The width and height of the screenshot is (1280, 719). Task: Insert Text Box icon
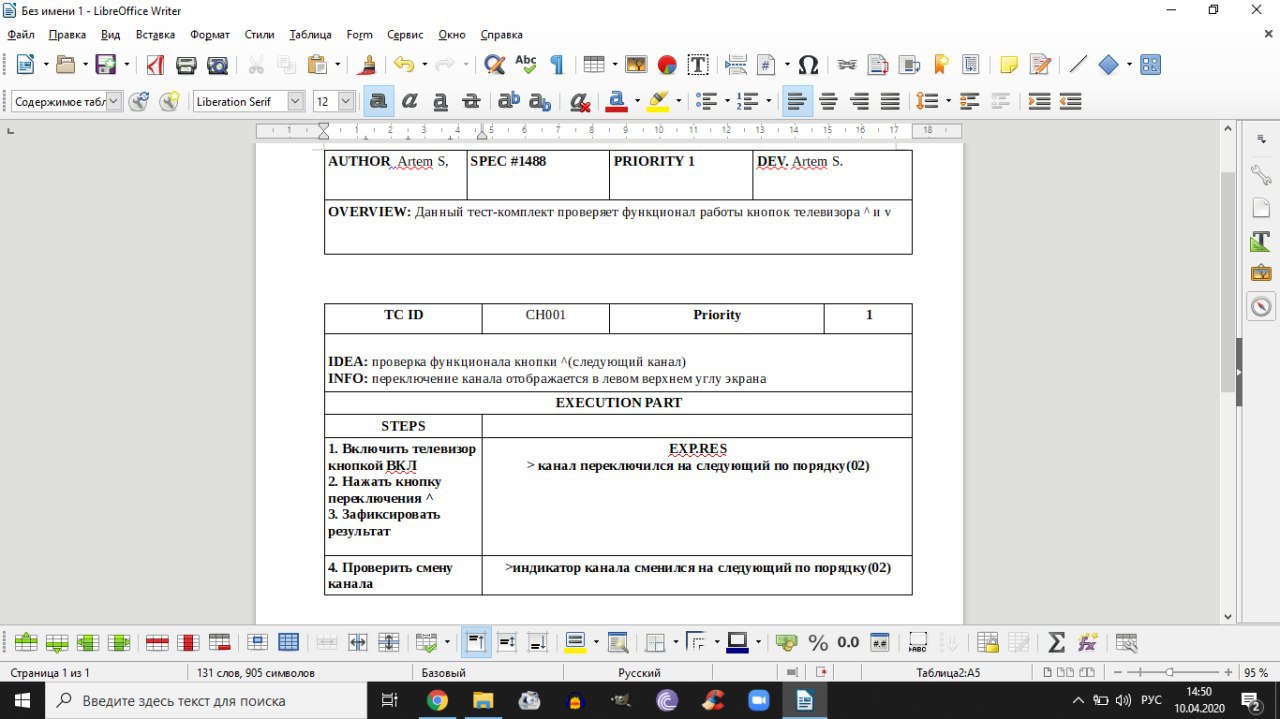pyautogui.click(x=698, y=65)
